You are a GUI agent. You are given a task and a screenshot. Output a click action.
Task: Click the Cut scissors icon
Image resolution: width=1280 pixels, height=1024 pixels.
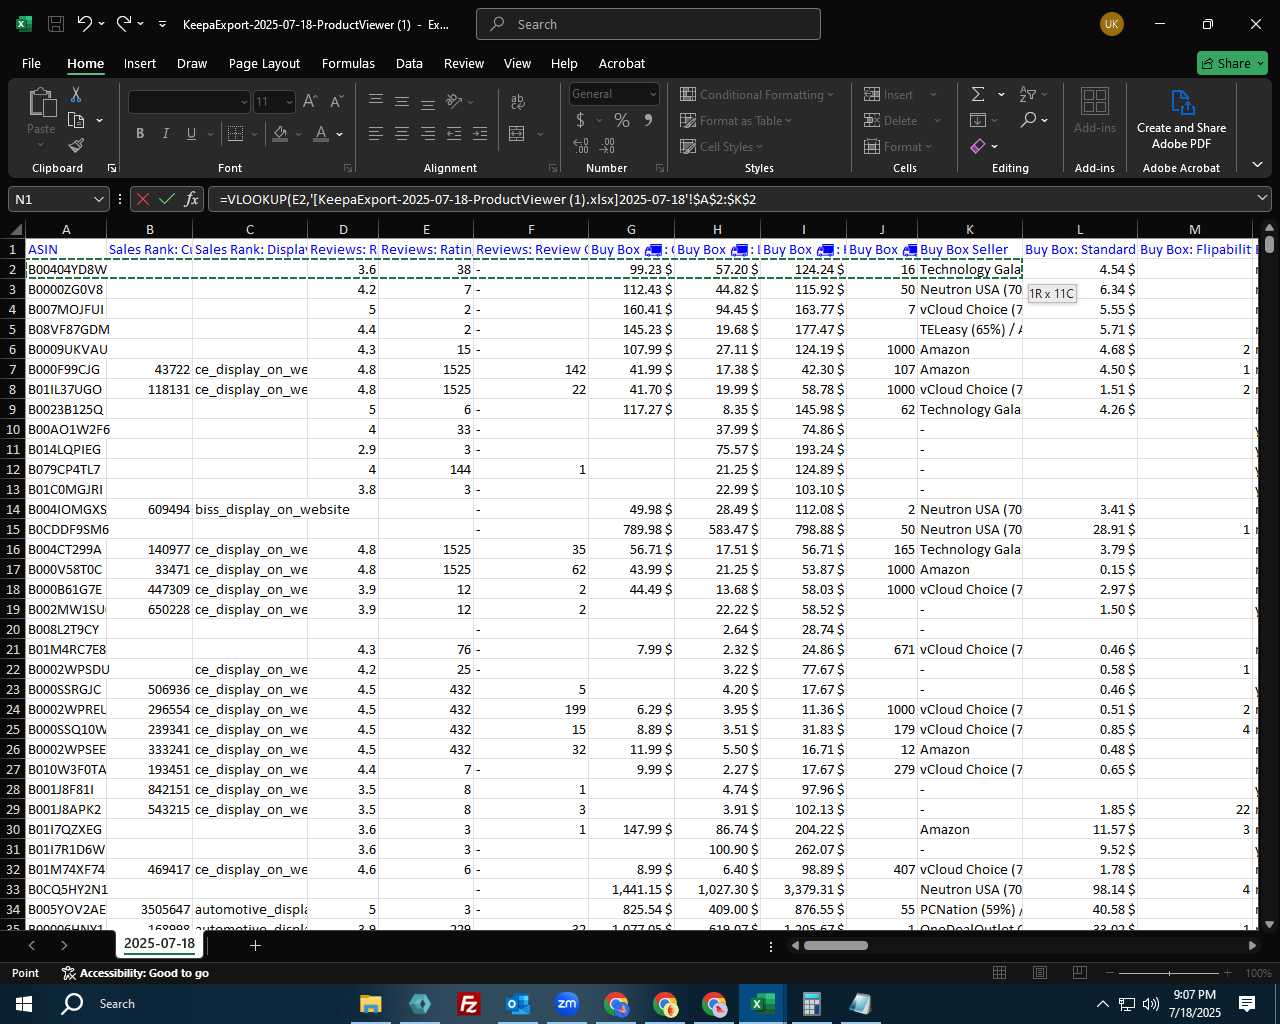(76, 94)
